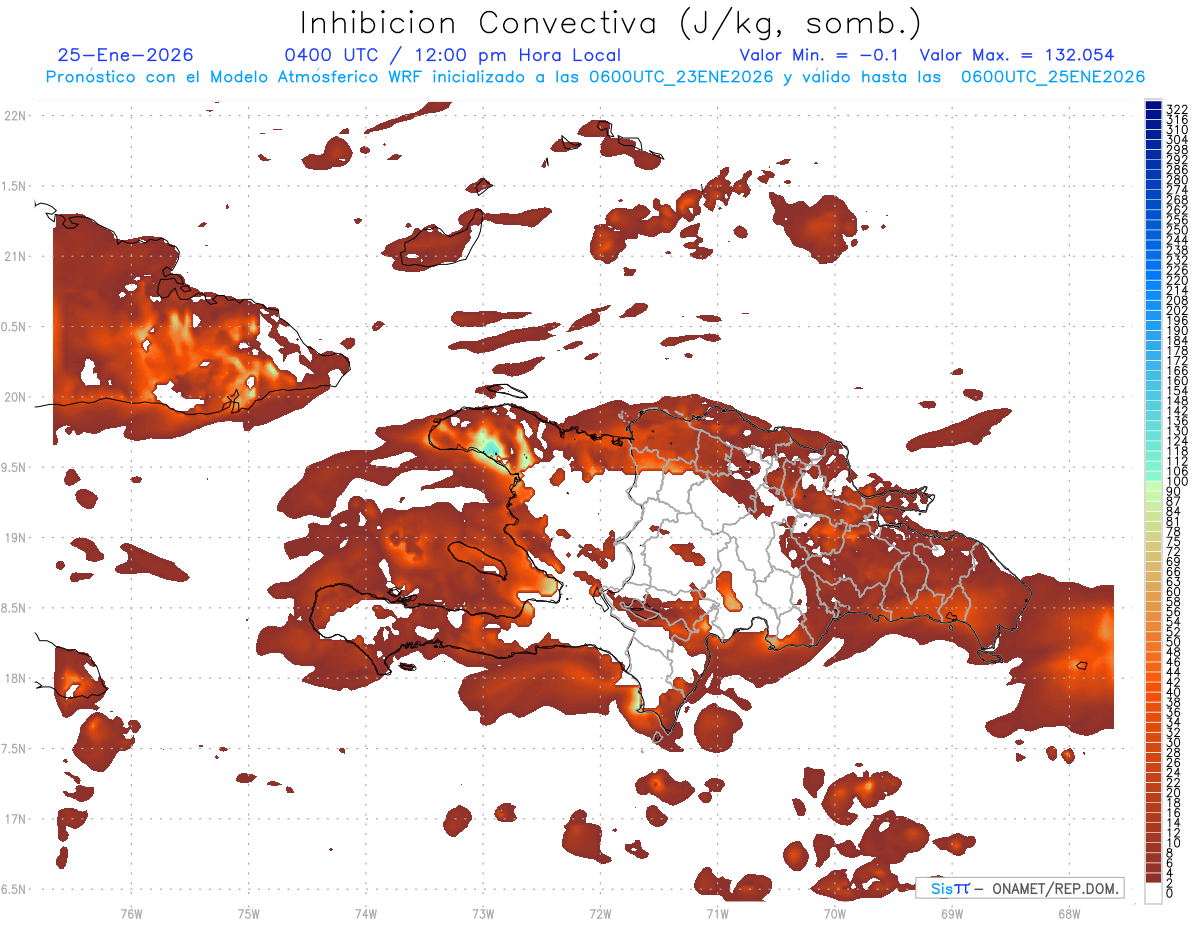The width and height of the screenshot is (1200, 927).
Task: Click the "196" colorbar value
Action: point(1177,320)
